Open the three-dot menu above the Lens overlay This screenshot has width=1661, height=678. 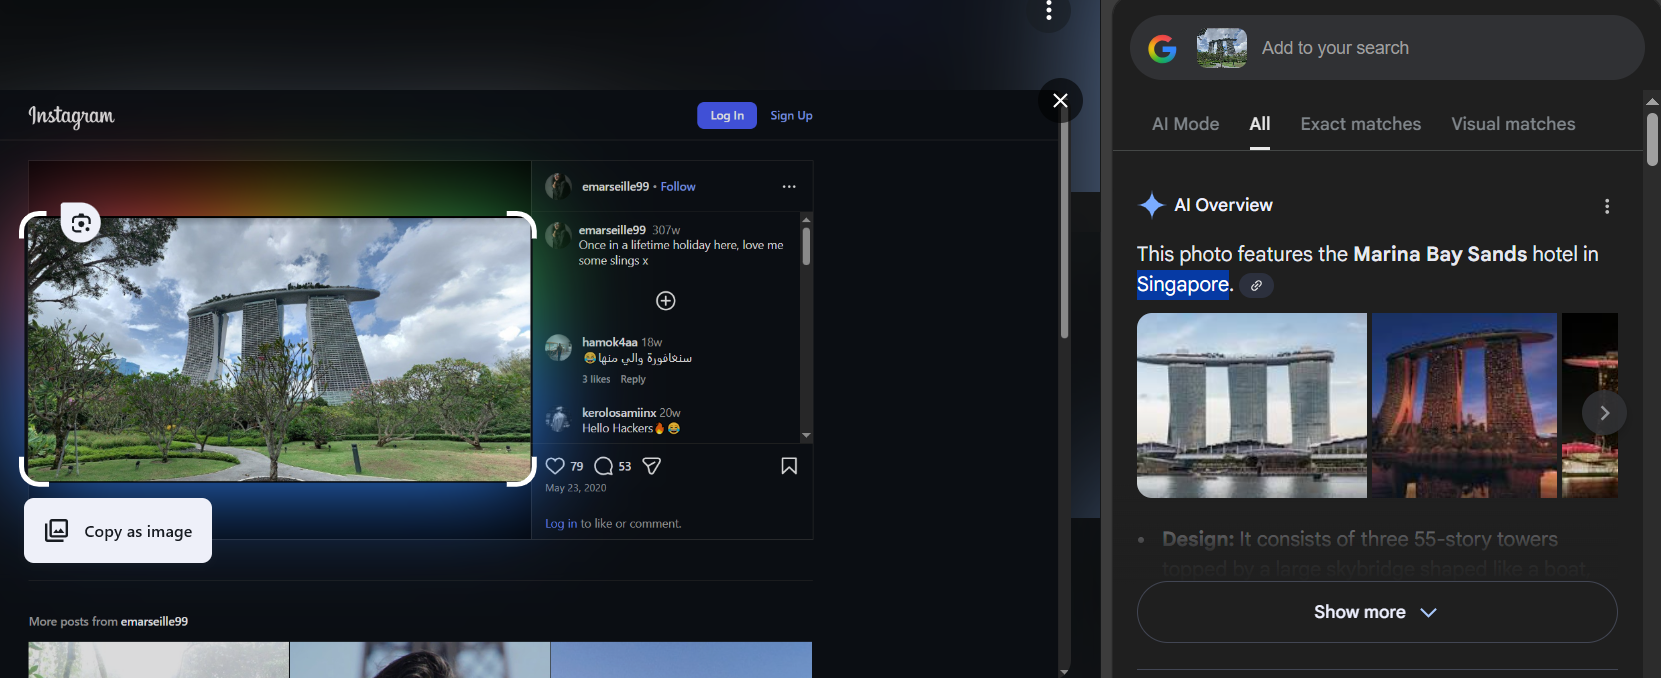pos(1048,11)
